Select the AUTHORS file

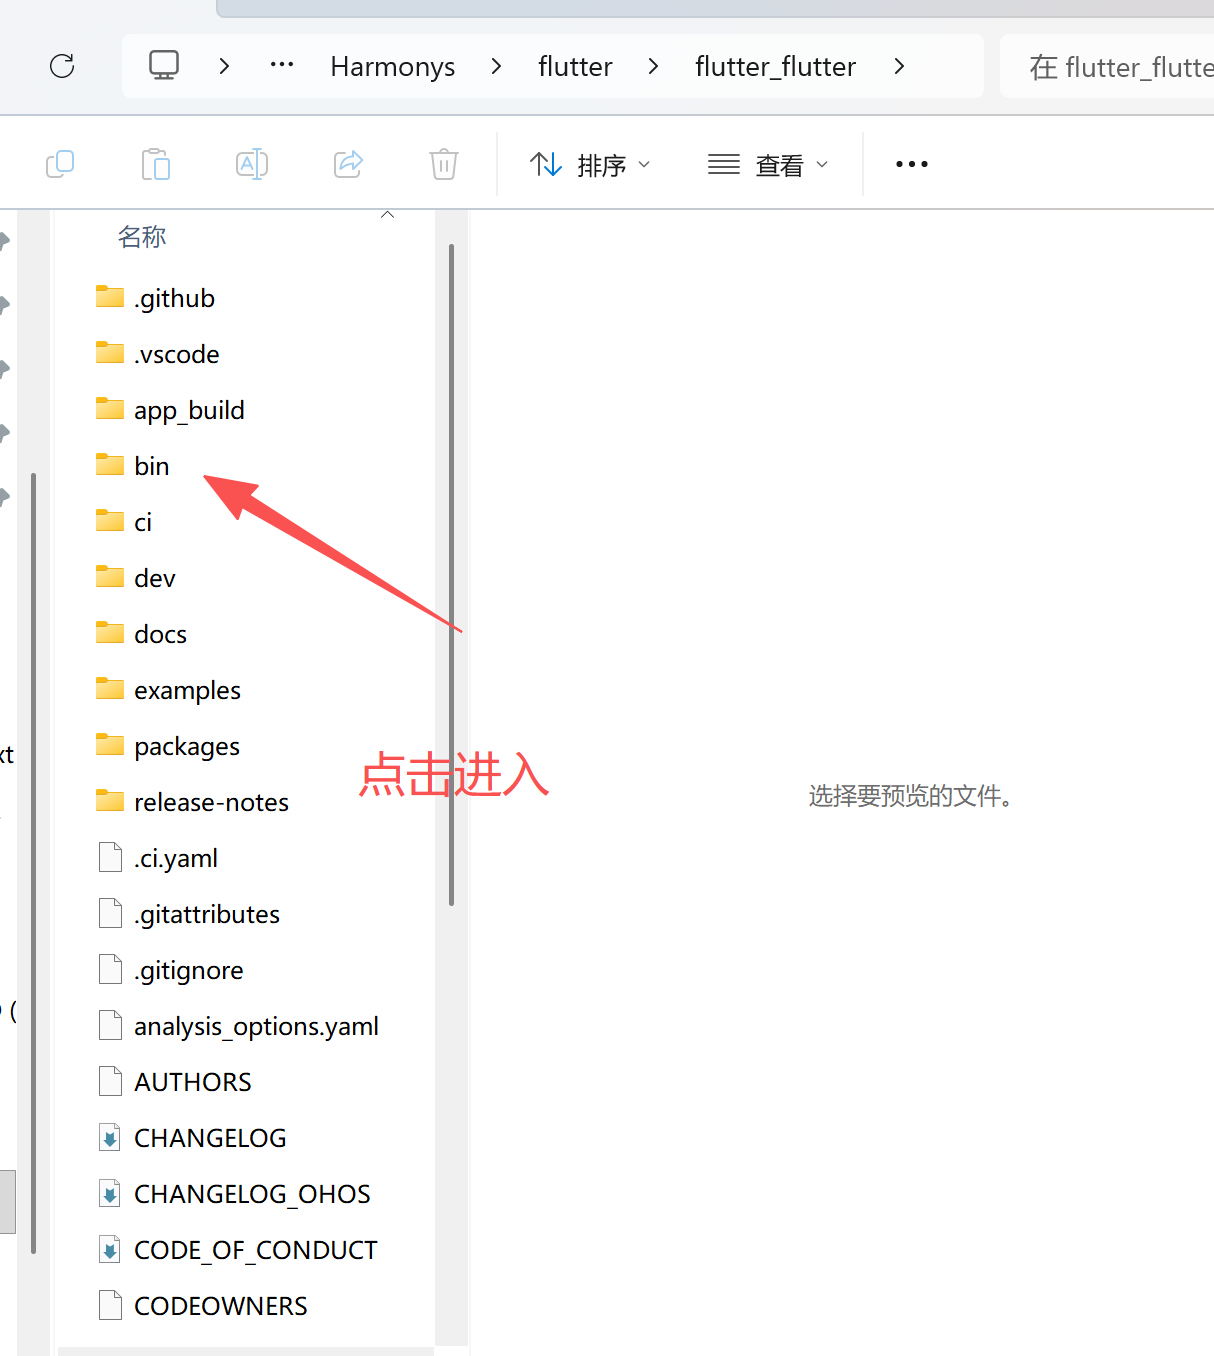point(192,1081)
